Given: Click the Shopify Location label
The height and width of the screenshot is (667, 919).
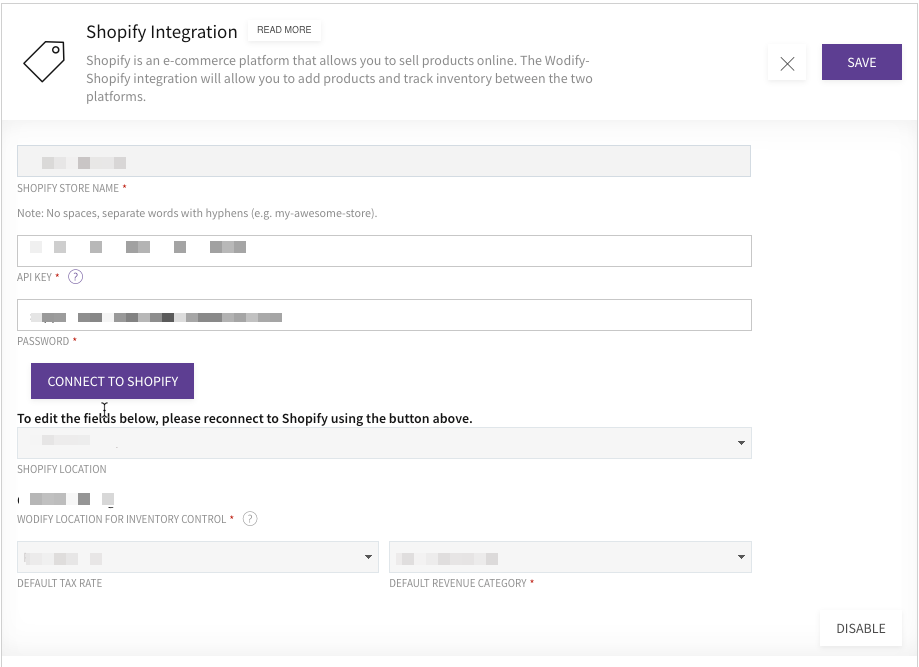Looking at the screenshot, I should point(62,469).
